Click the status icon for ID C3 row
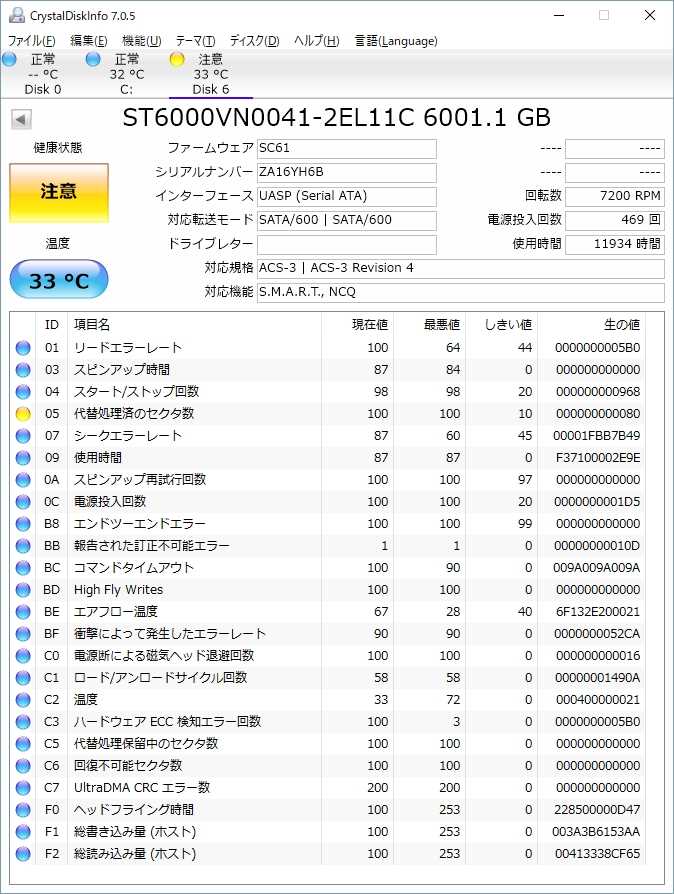674x894 pixels. [23, 722]
